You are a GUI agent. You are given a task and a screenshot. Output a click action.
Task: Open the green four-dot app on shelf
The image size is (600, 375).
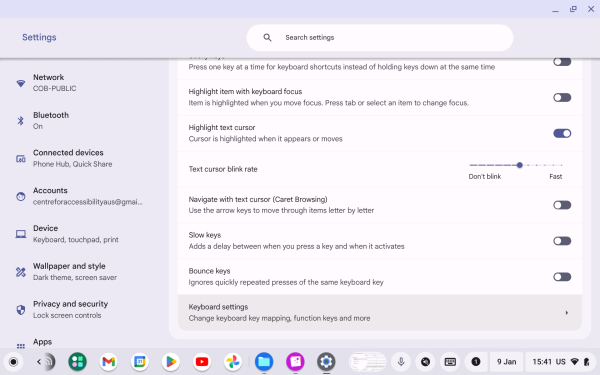(x=77, y=362)
